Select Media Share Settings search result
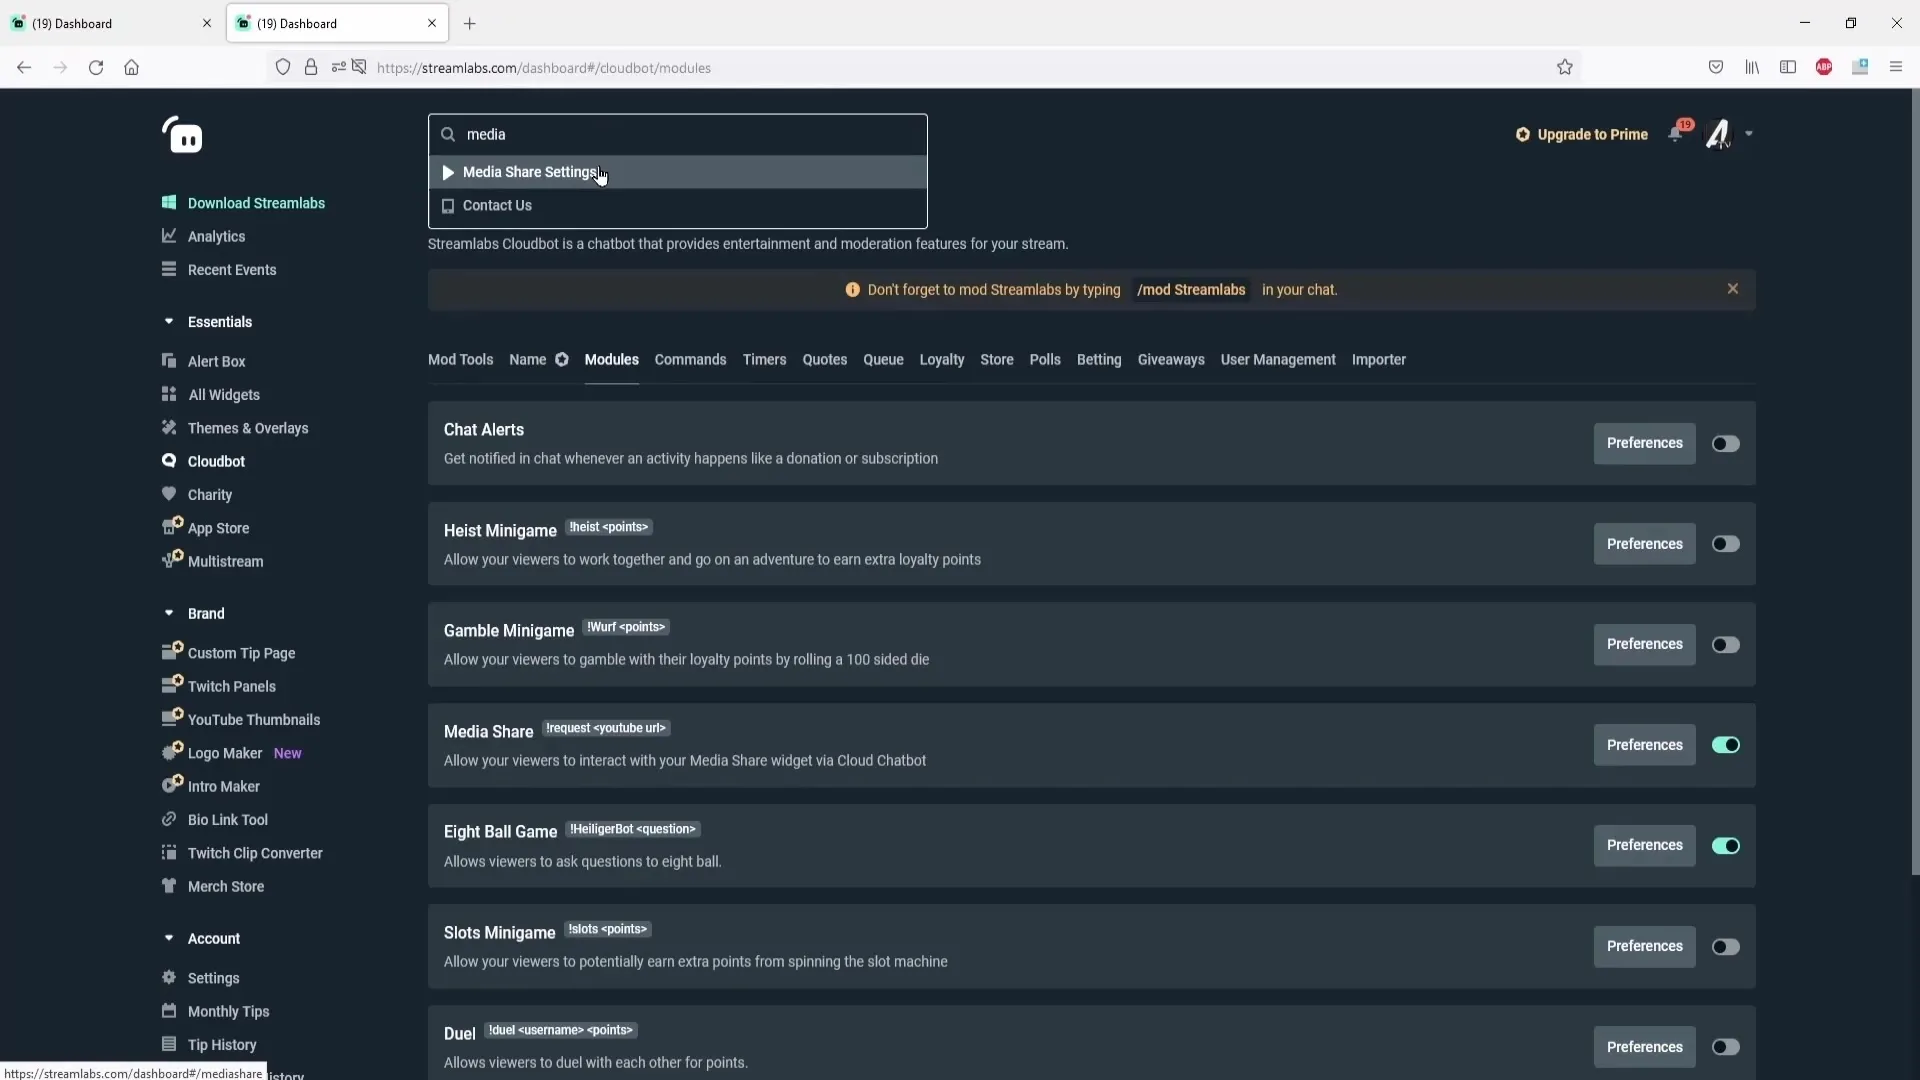The width and height of the screenshot is (1920, 1080). (678, 172)
